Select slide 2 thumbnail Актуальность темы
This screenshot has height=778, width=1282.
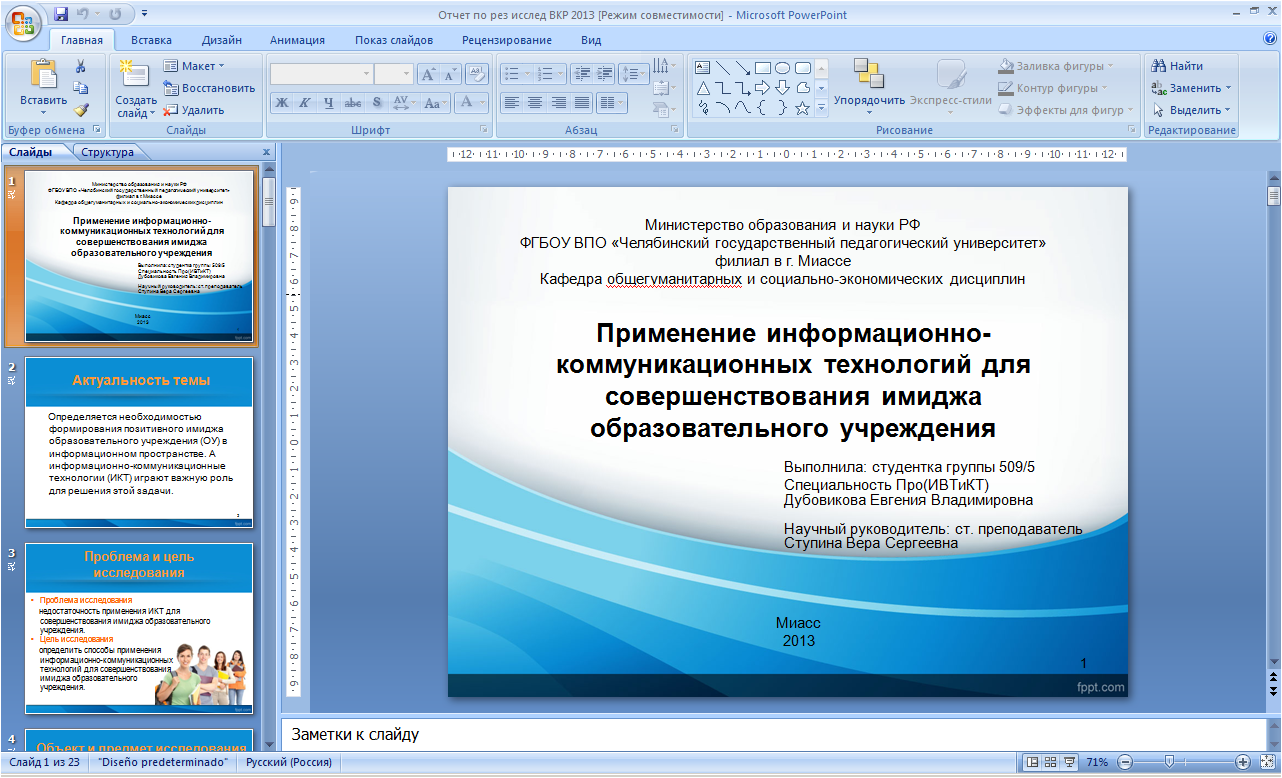[139, 442]
